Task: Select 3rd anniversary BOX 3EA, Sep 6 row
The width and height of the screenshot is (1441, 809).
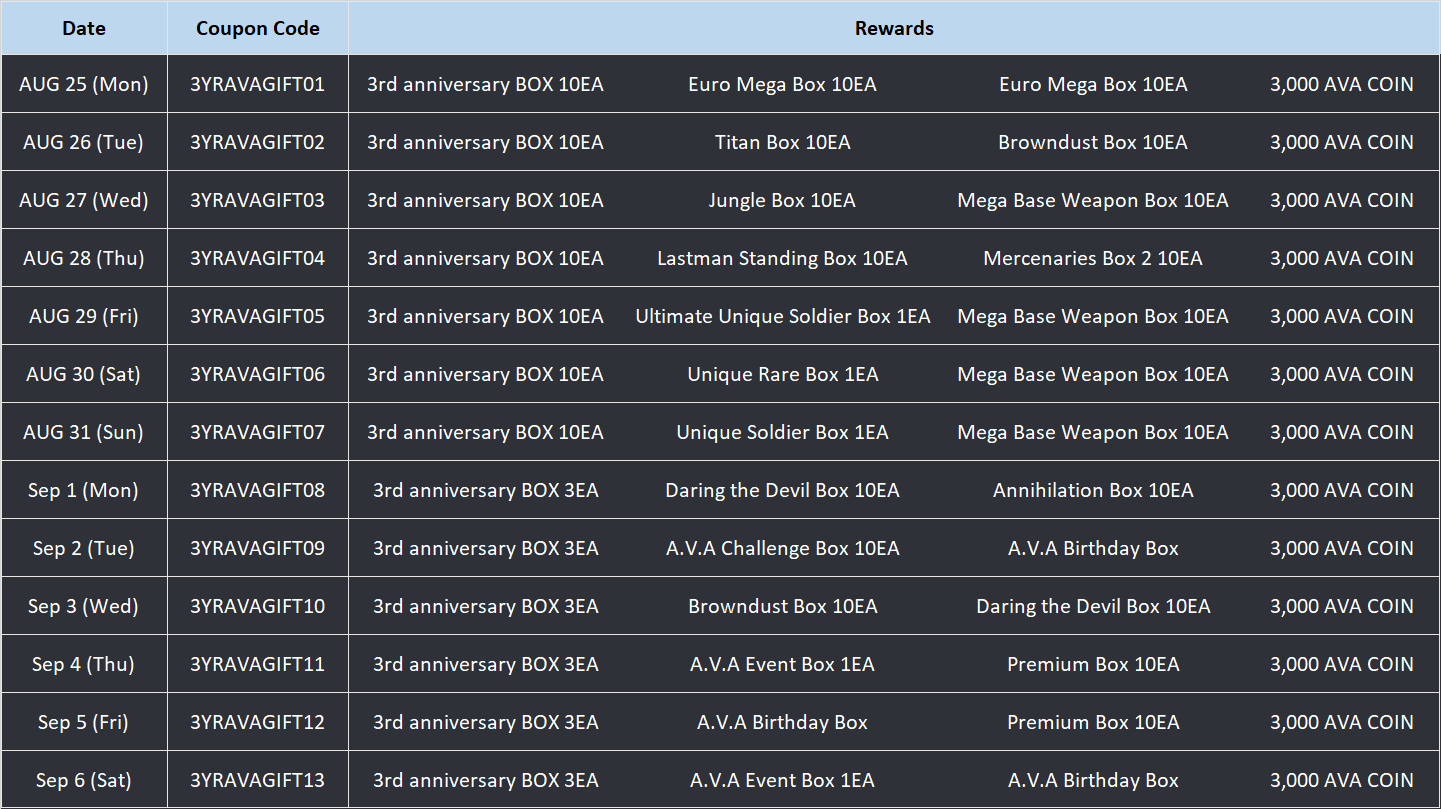Action: pyautogui.click(x=485, y=780)
